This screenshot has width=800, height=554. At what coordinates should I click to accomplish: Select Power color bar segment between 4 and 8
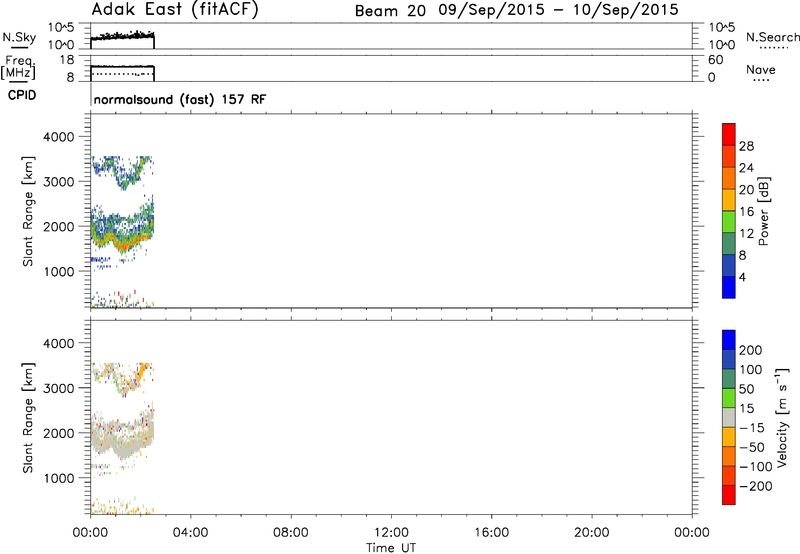click(729, 266)
